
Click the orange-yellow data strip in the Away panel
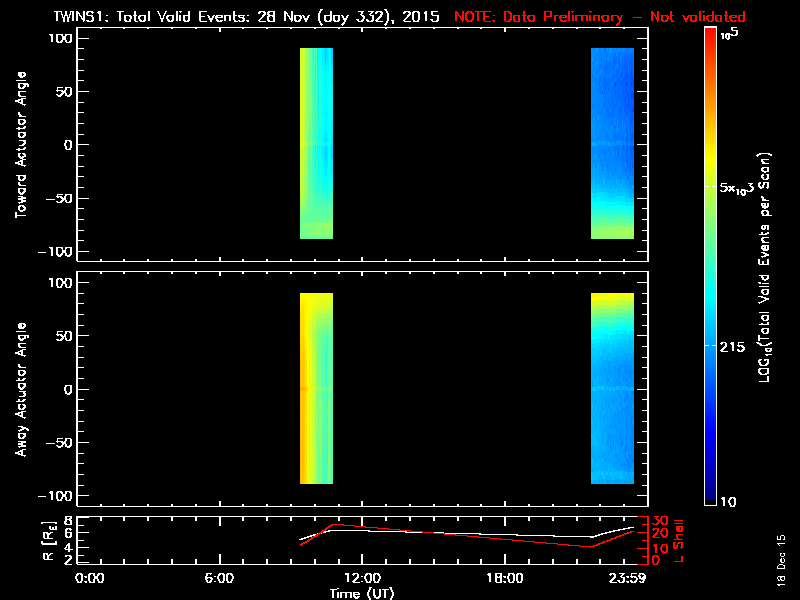pos(316,388)
